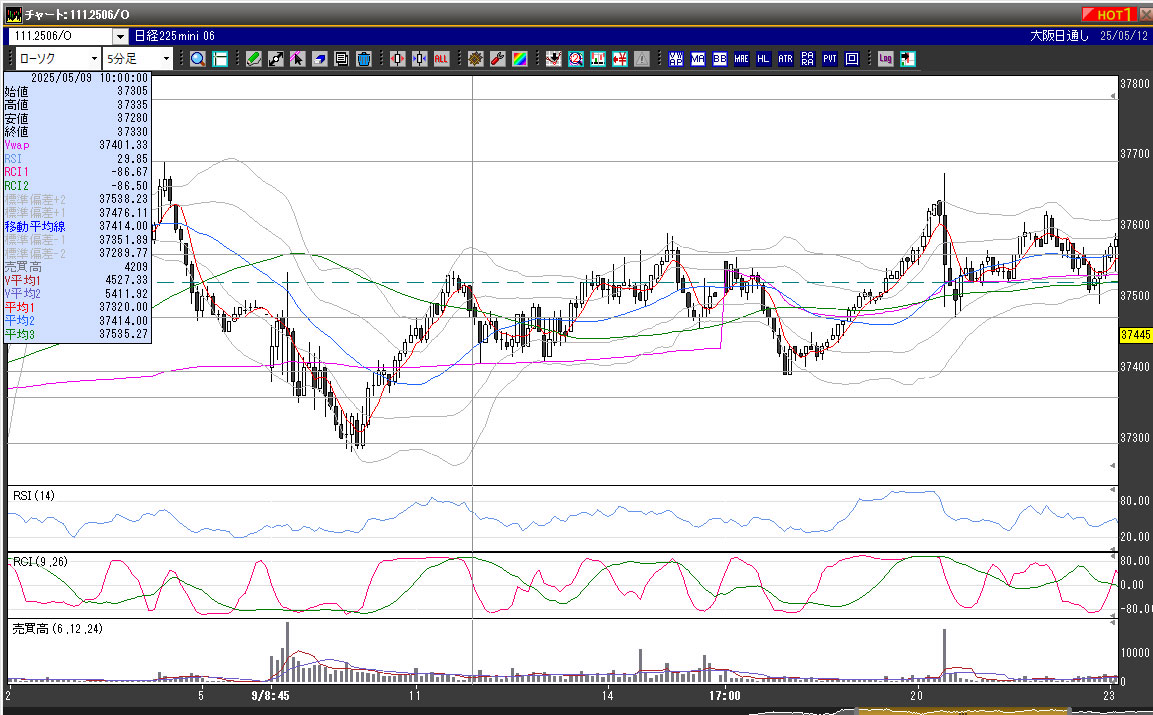Click the 大阪日通し session label
The image size is (1153, 715).
click(1059, 36)
